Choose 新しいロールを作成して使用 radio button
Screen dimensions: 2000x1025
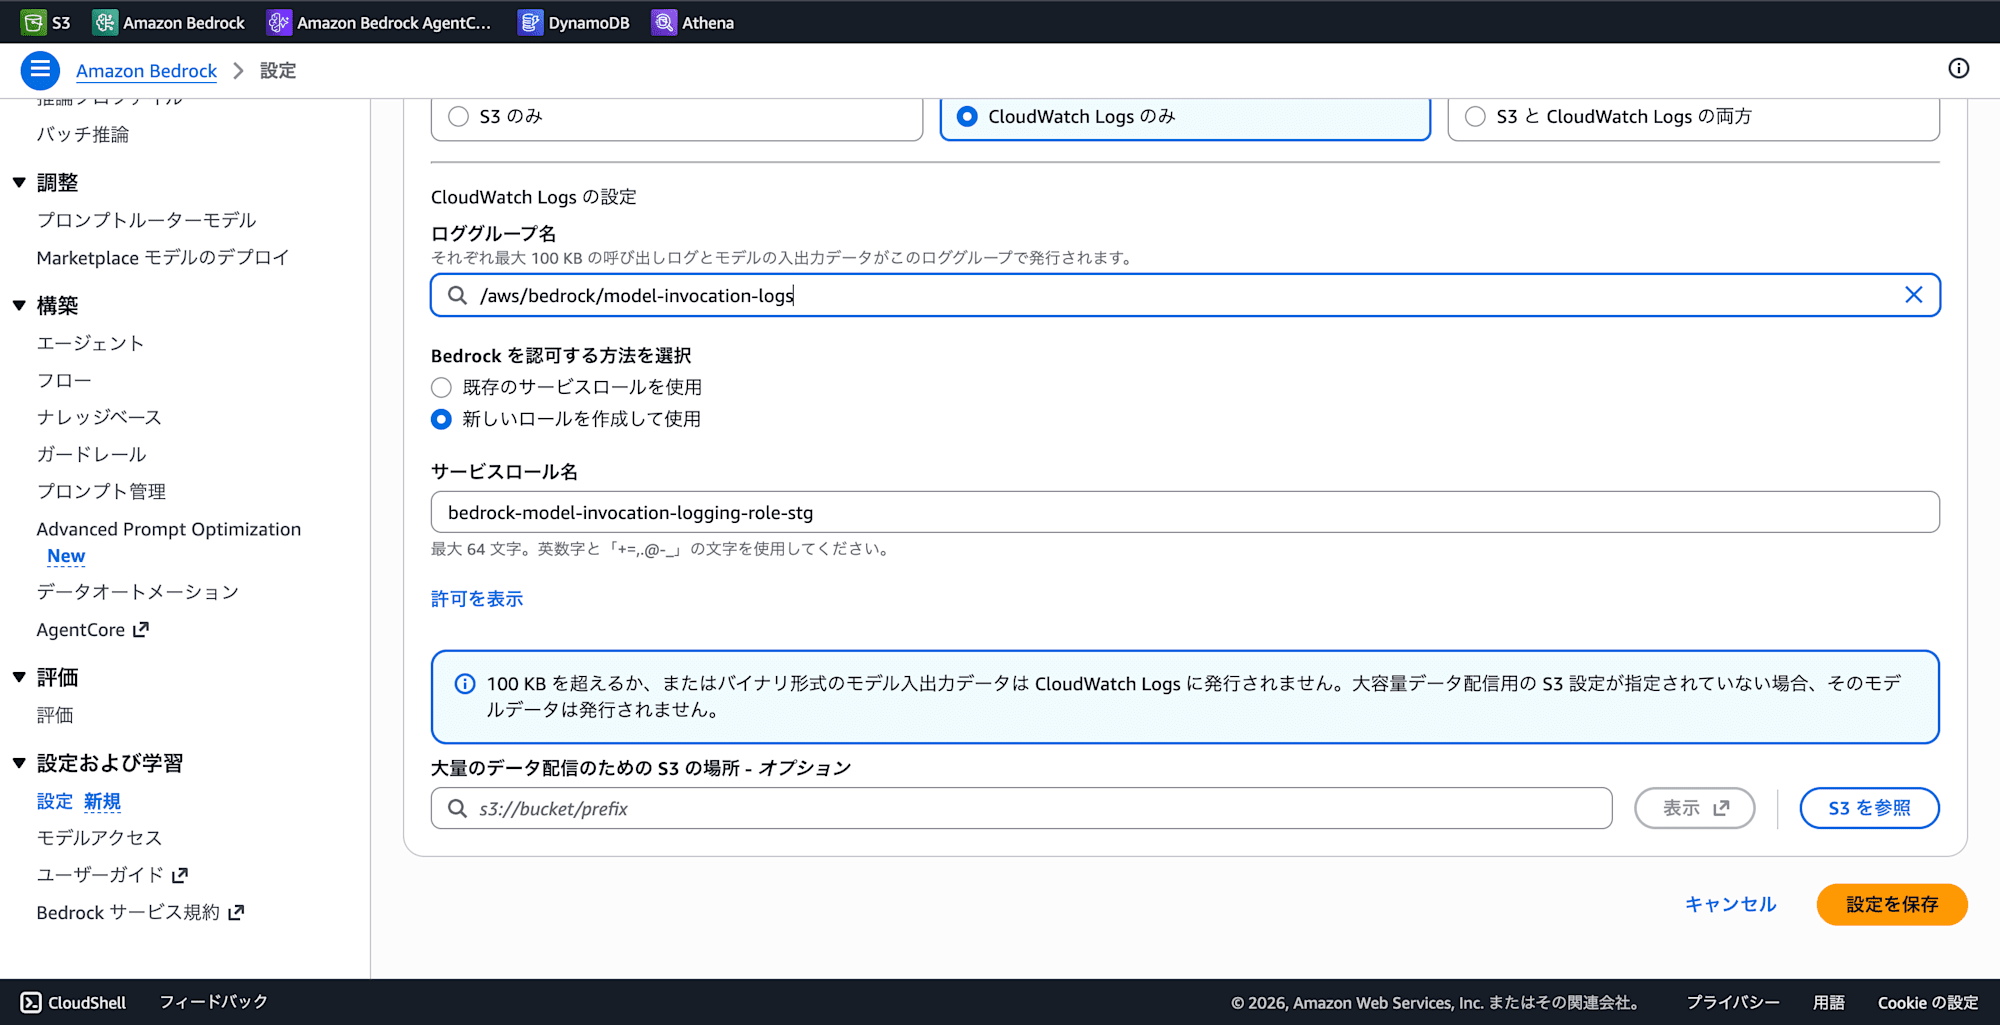(x=441, y=419)
